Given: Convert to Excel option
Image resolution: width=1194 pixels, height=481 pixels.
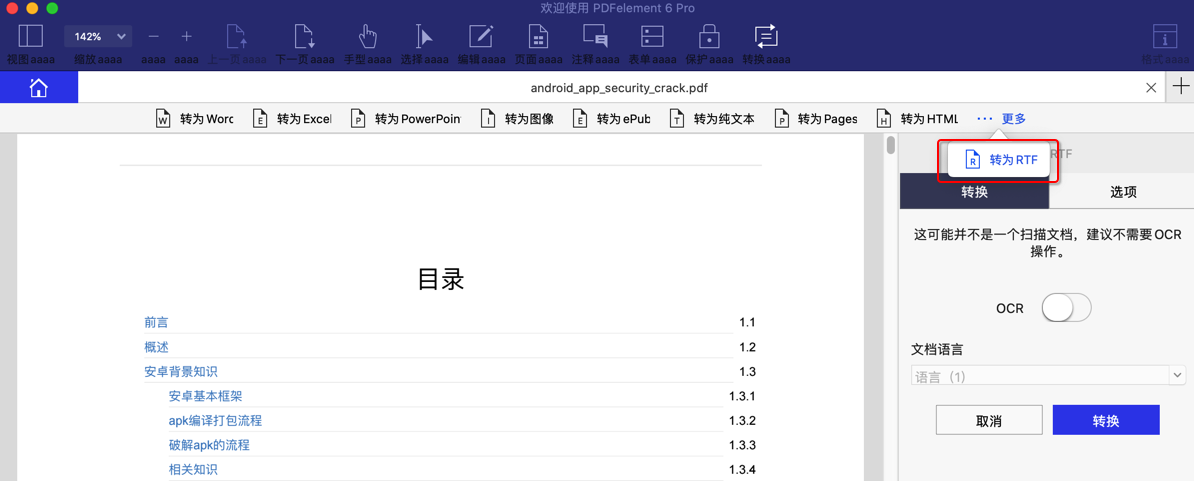Looking at the screenshot, I should coord(292,119).
